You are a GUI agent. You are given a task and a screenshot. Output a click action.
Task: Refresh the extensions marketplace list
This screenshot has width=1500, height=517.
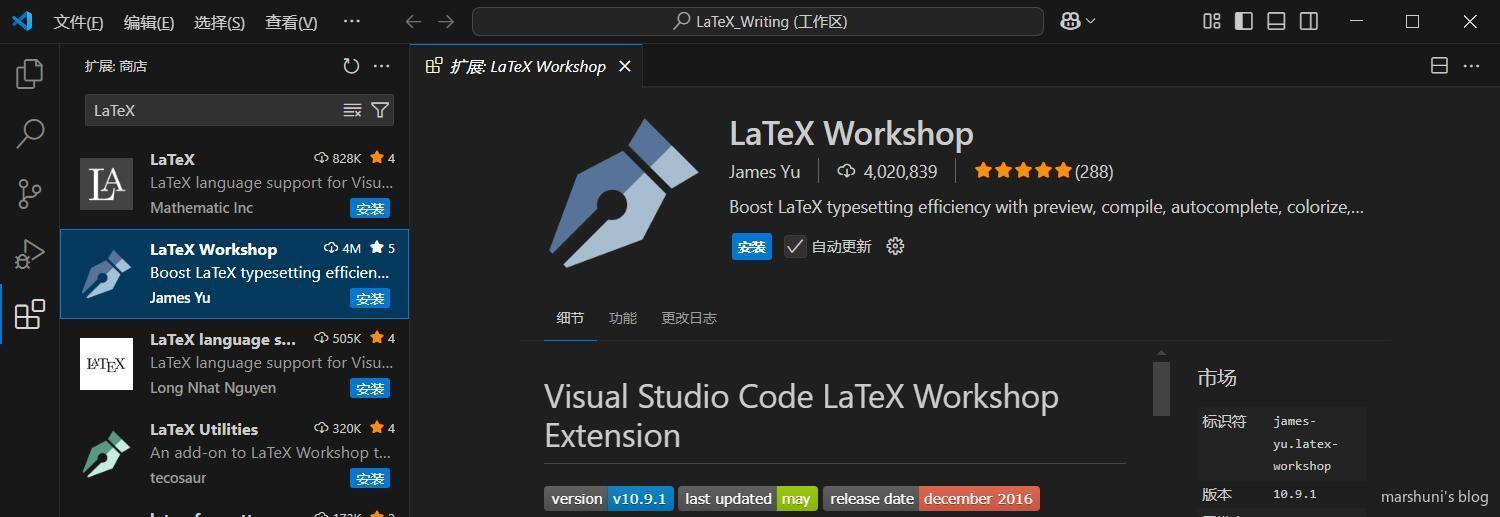[x=351, y=66]
